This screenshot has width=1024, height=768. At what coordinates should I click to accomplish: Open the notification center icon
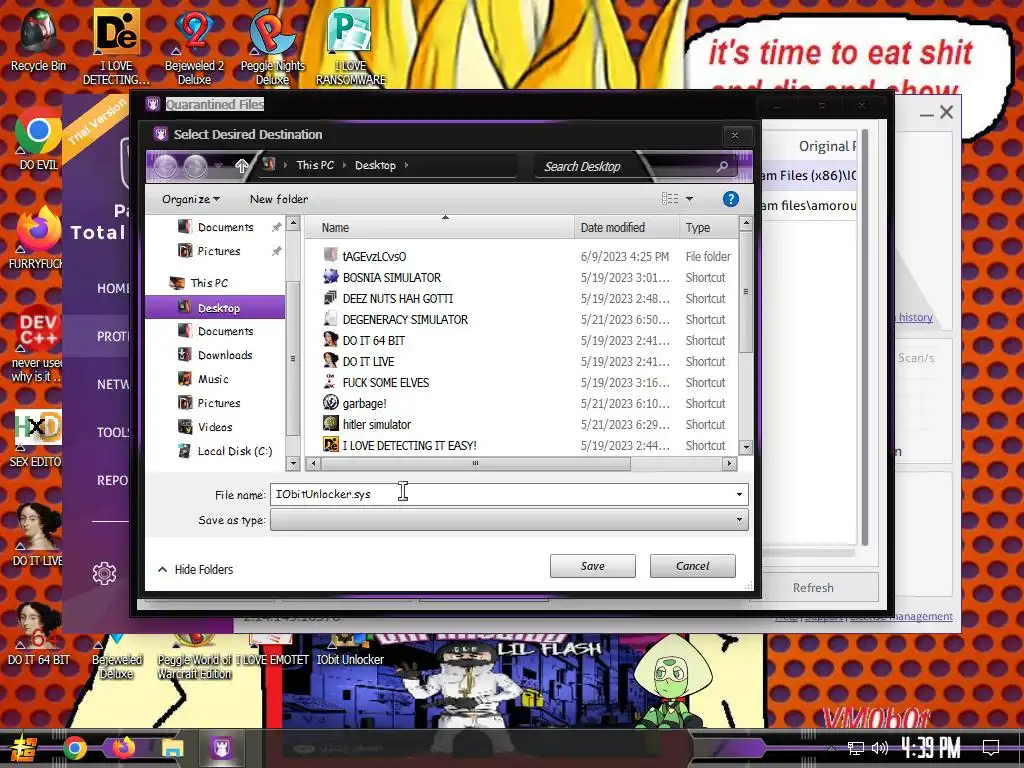[991, 748]
